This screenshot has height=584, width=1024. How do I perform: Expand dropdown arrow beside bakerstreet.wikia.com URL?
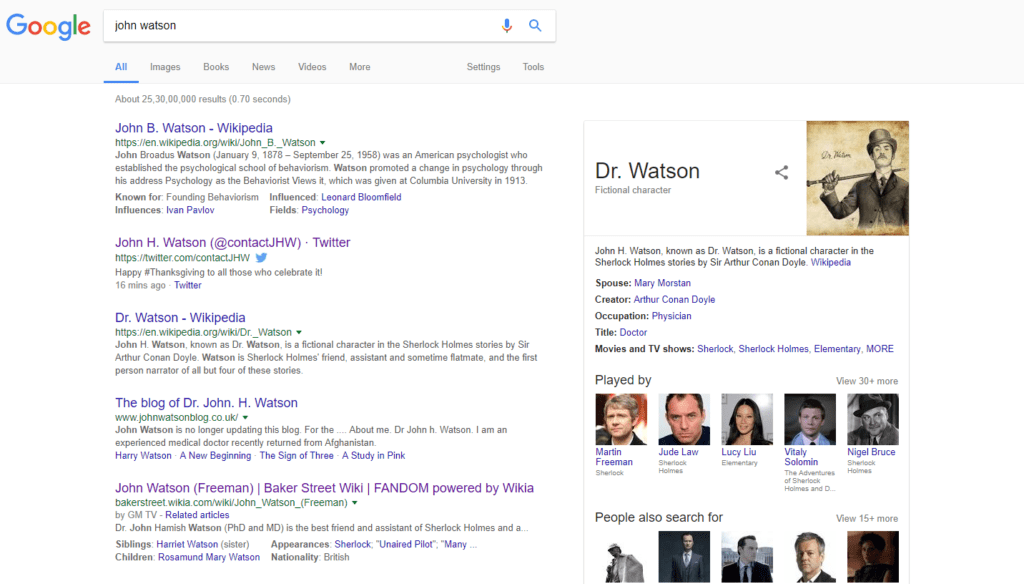tap(355, 502)
